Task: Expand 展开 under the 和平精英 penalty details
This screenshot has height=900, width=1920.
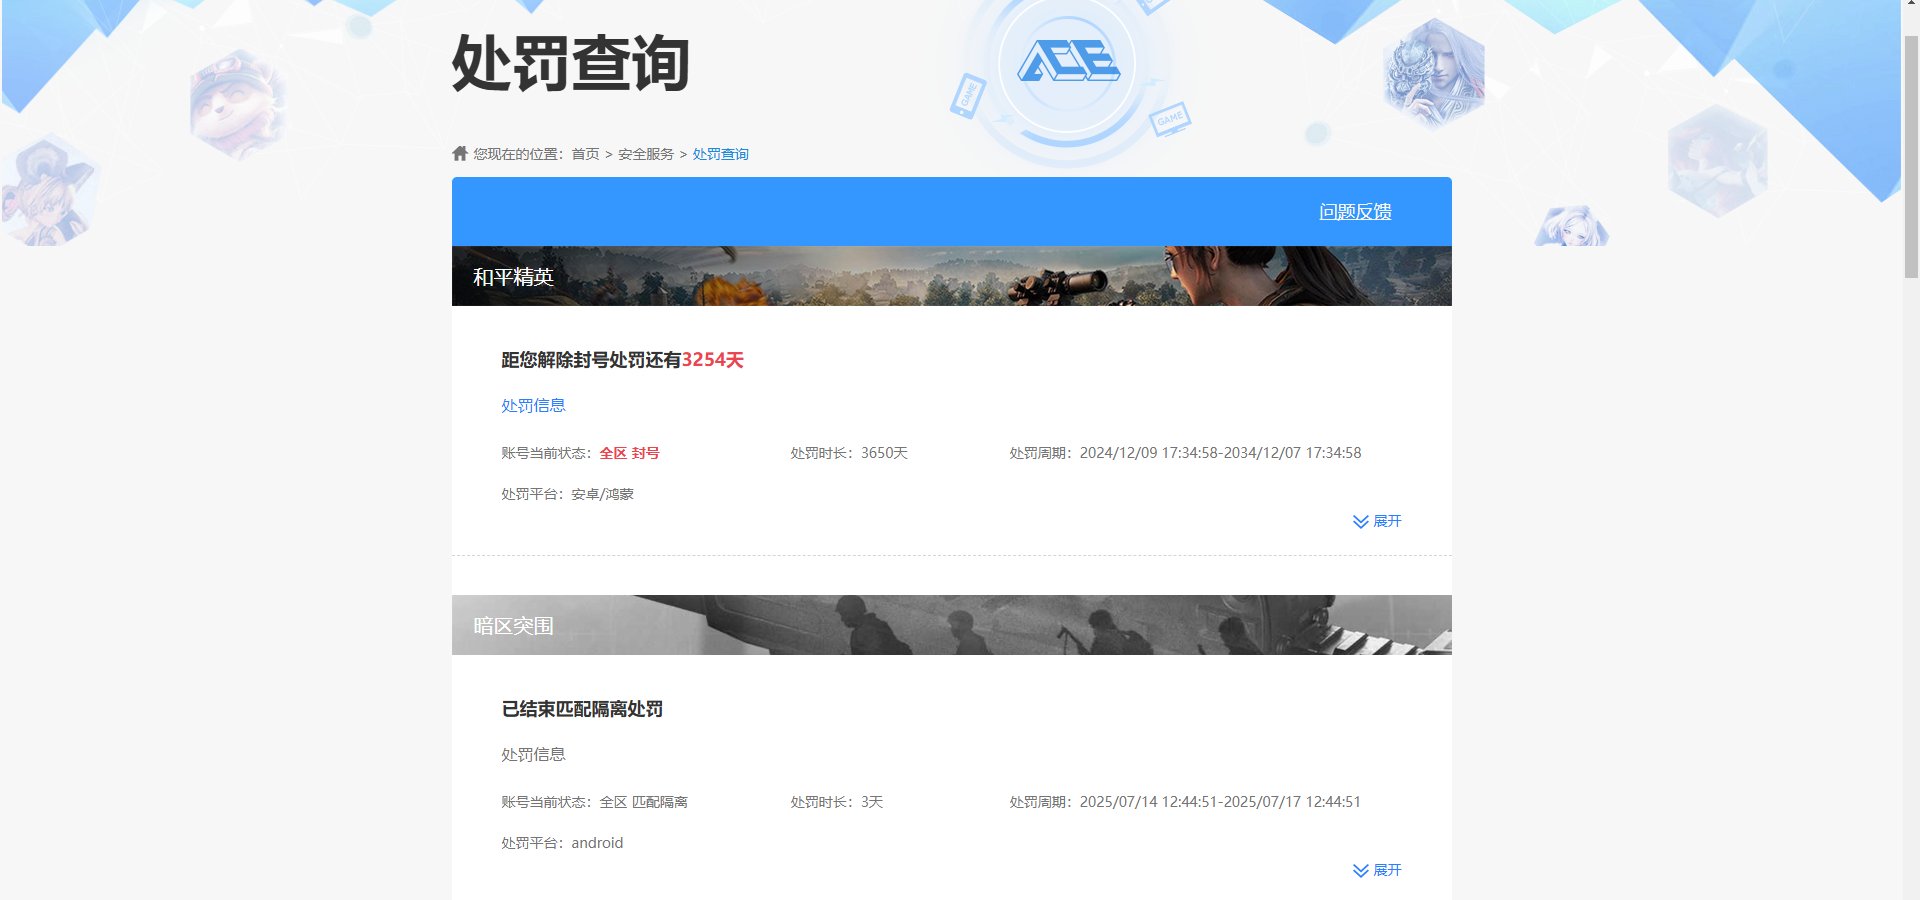Action: [x=1388, y=521]
